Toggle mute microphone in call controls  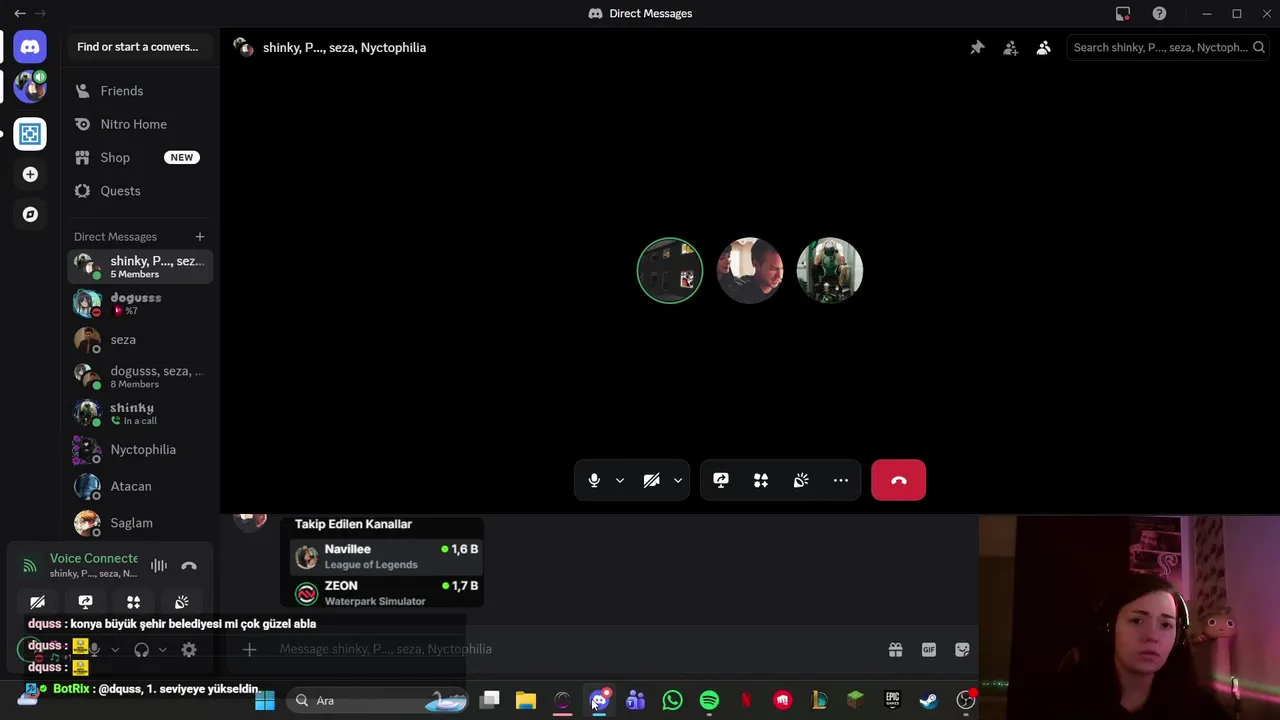(594, 481)
